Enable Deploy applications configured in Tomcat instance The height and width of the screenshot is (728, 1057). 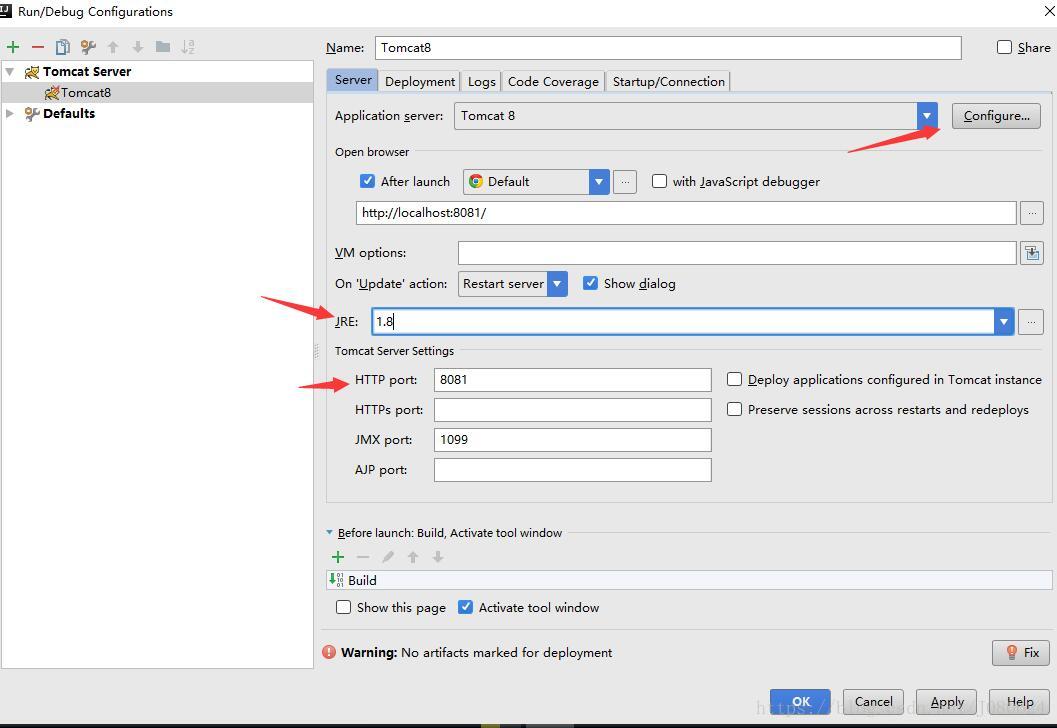coord(734,379)
